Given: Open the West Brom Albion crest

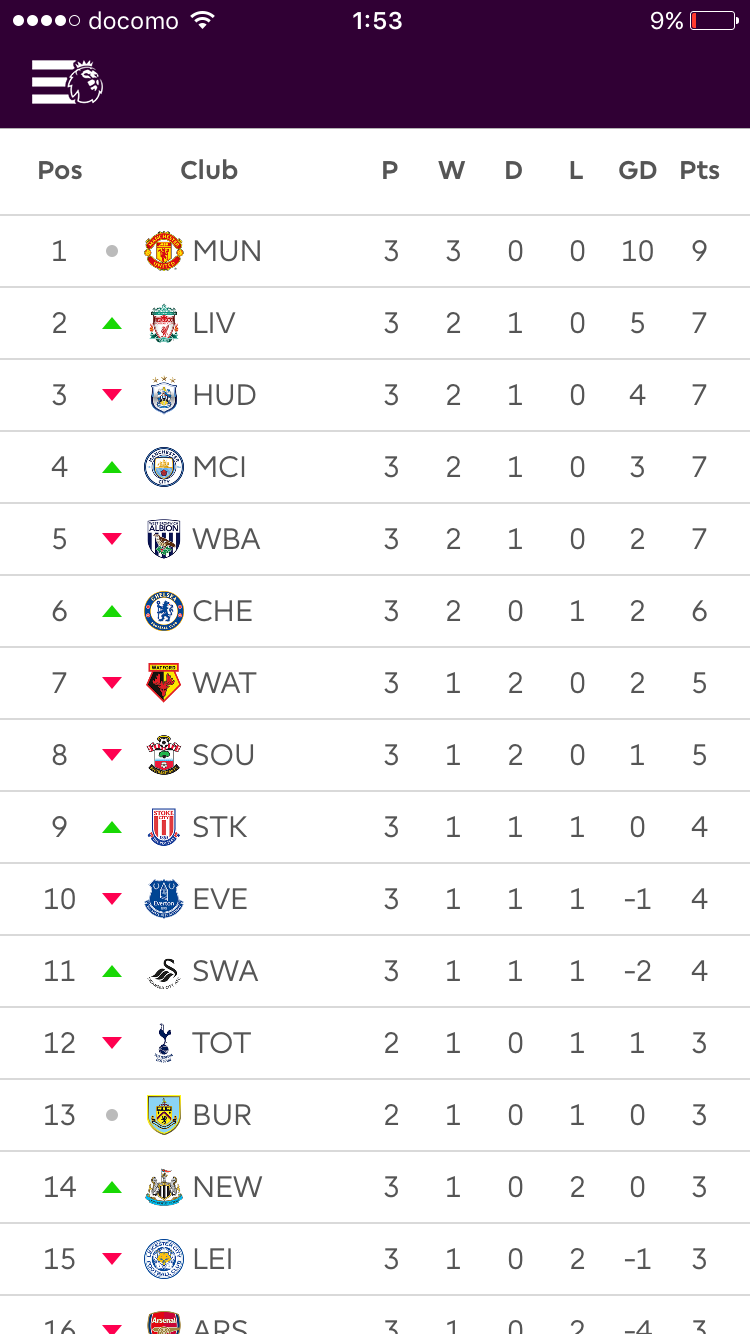Looking at the screenshot, I should [164, 539].
